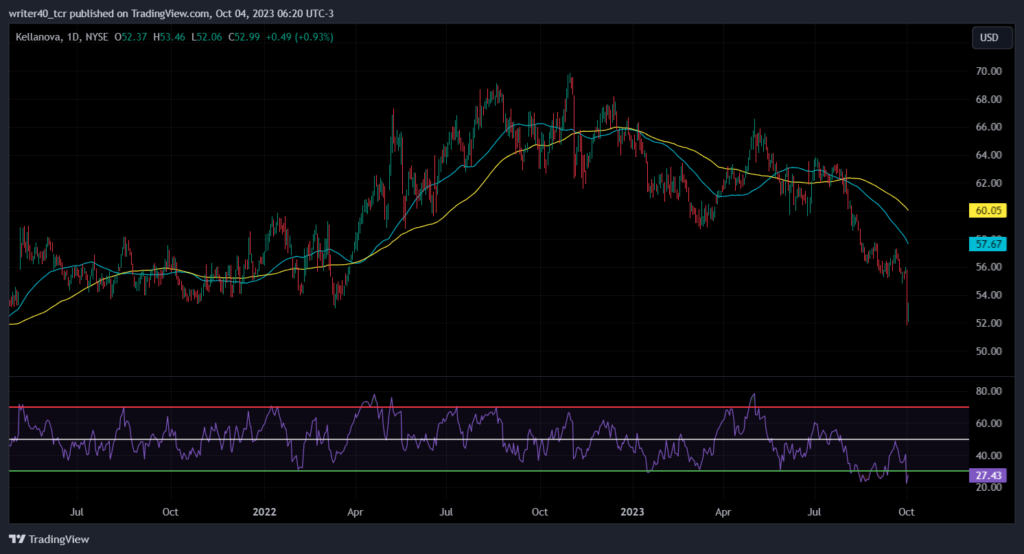Click the cyan 57.67 moving average price label
Viewport: 1024px width, 554px height.
(987, 244)
